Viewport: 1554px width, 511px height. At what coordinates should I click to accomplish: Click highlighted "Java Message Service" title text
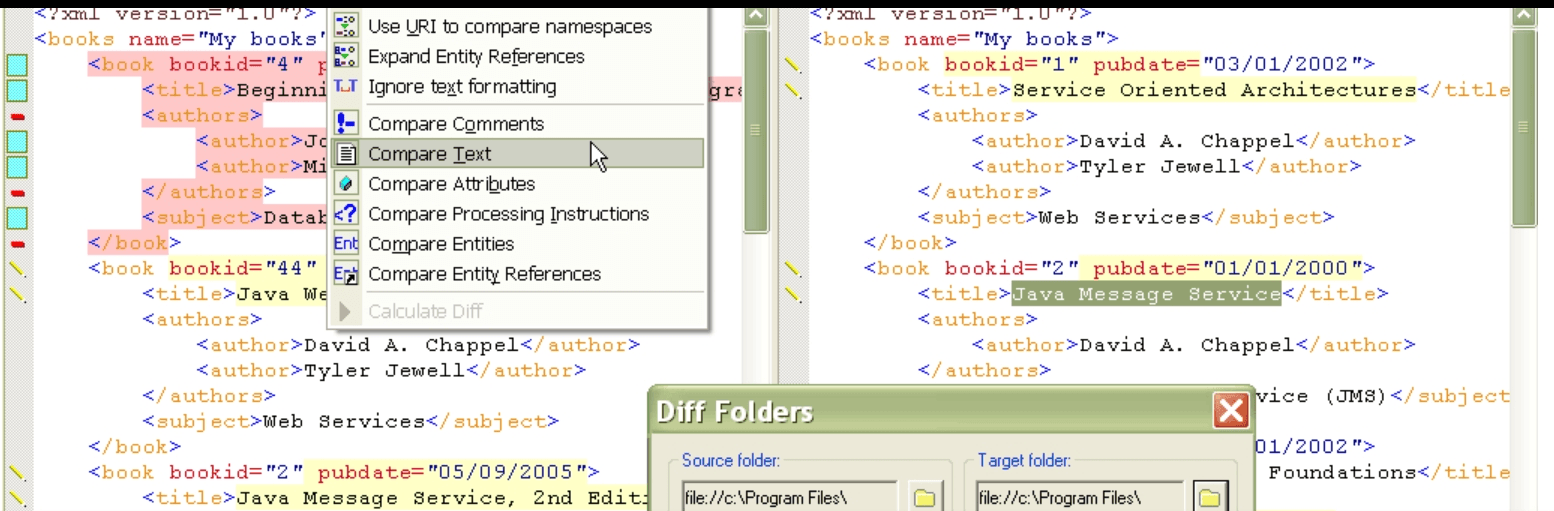tap(1146, 295)
